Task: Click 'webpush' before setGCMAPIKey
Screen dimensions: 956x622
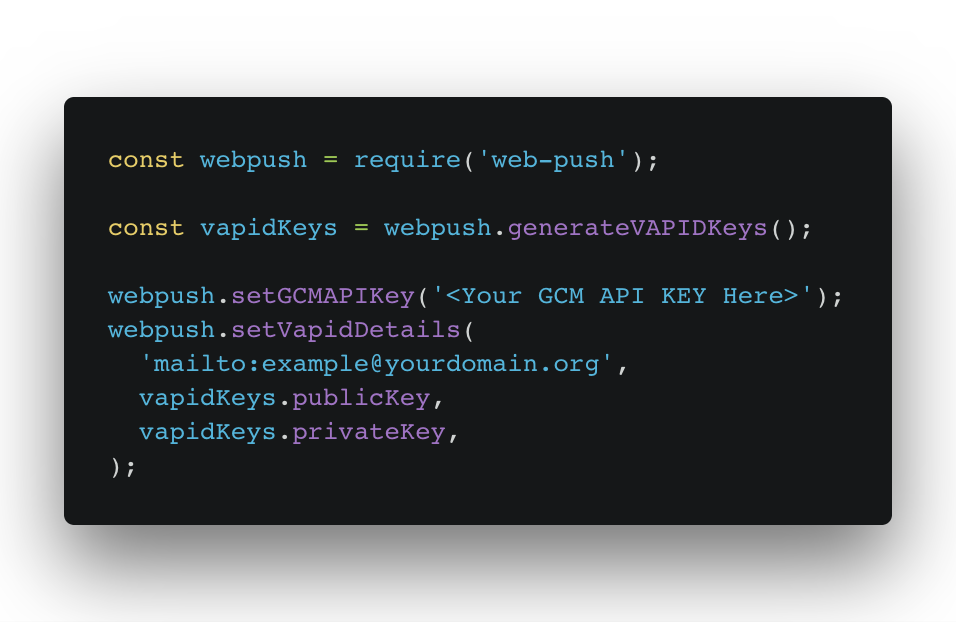Action: (161, 297)
